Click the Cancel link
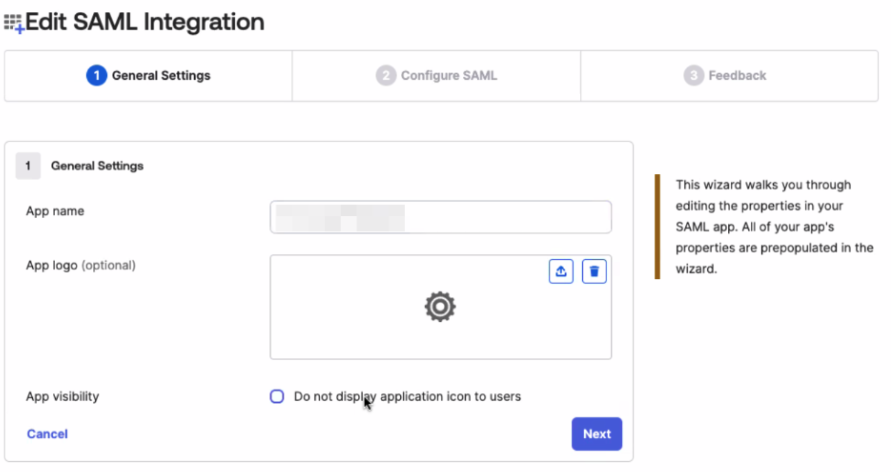 pyautogui.click(x=47, y=434)
